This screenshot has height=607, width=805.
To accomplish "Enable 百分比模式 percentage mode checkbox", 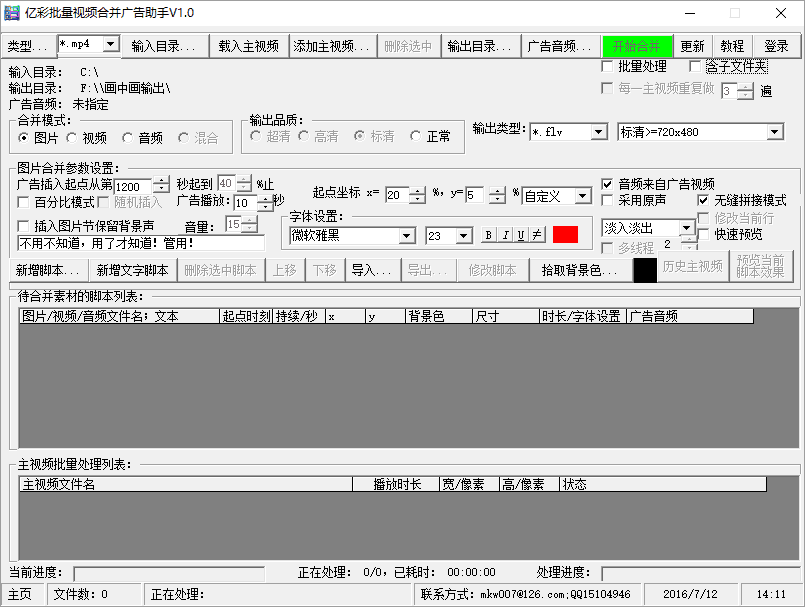I will click(24, 202).
